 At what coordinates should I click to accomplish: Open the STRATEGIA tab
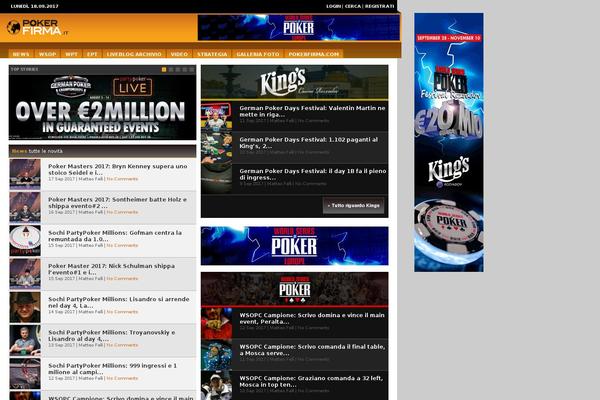(212, 54)
